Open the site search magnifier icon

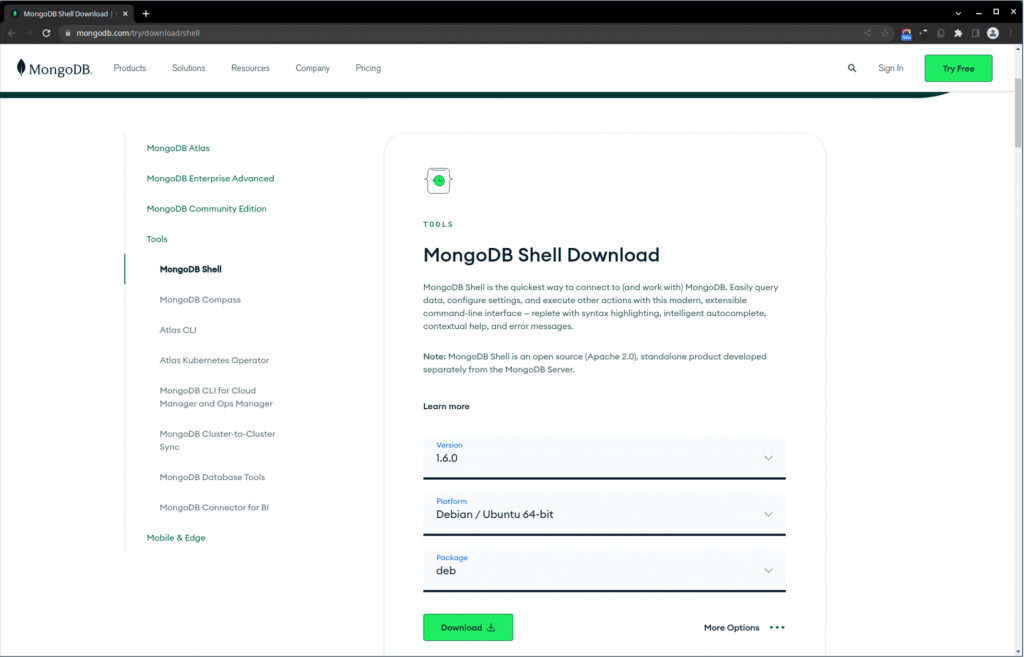click(852, 68)
